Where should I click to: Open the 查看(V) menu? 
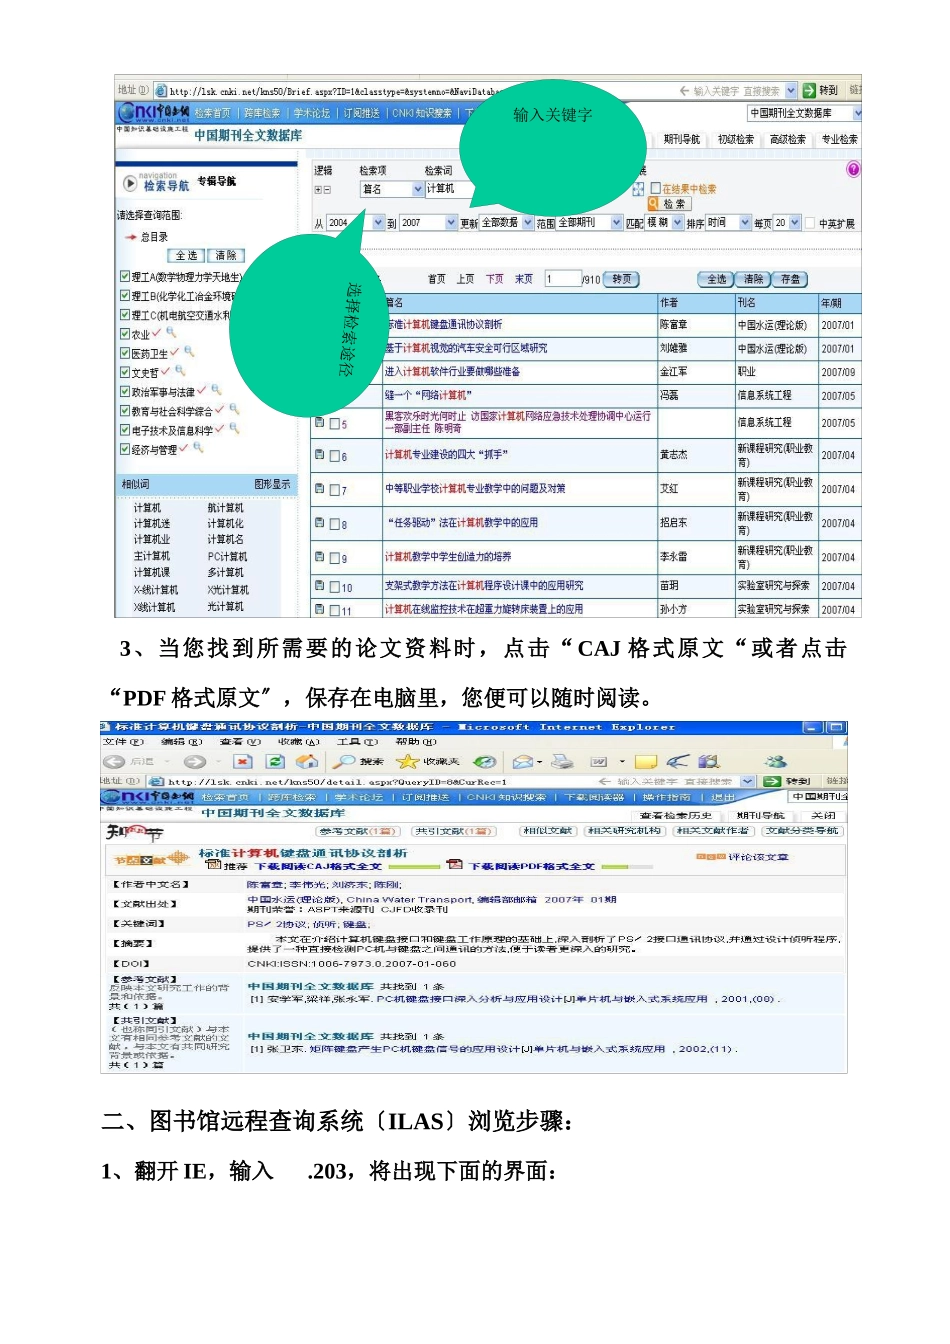click(x=240, y=742)
